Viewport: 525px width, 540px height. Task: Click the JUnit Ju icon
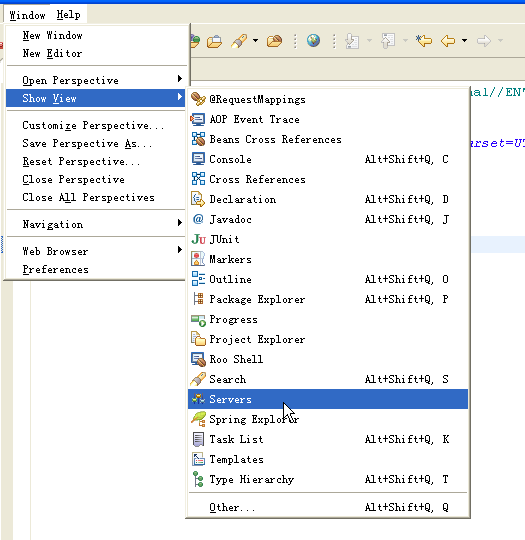pos(198,239)
